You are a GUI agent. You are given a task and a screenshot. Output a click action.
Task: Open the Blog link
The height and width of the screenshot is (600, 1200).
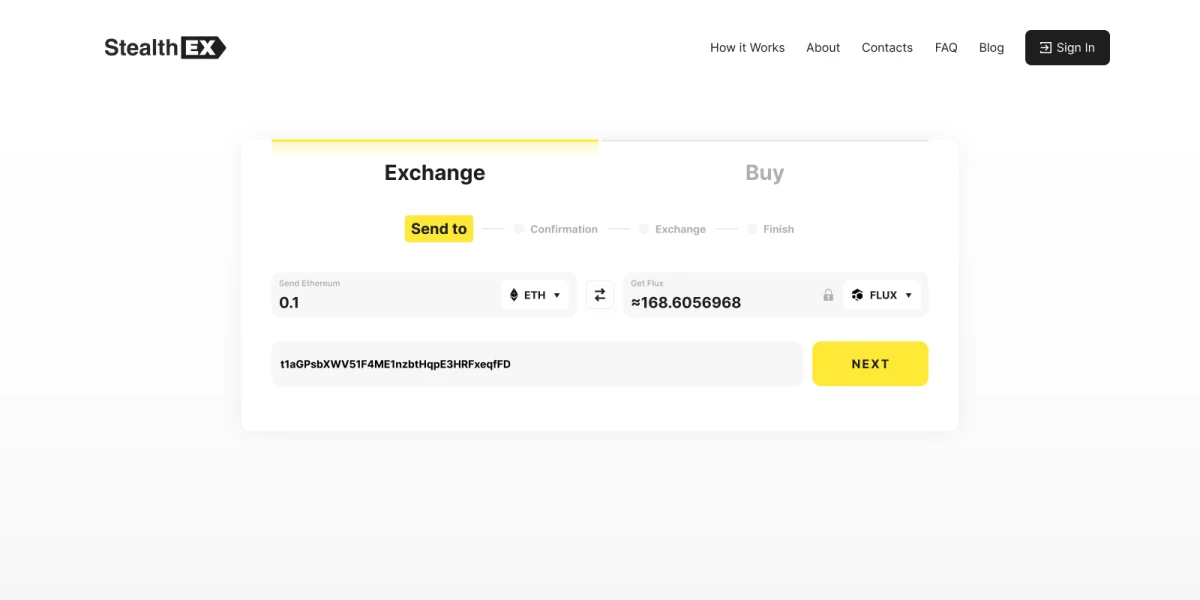coord(991,47)
